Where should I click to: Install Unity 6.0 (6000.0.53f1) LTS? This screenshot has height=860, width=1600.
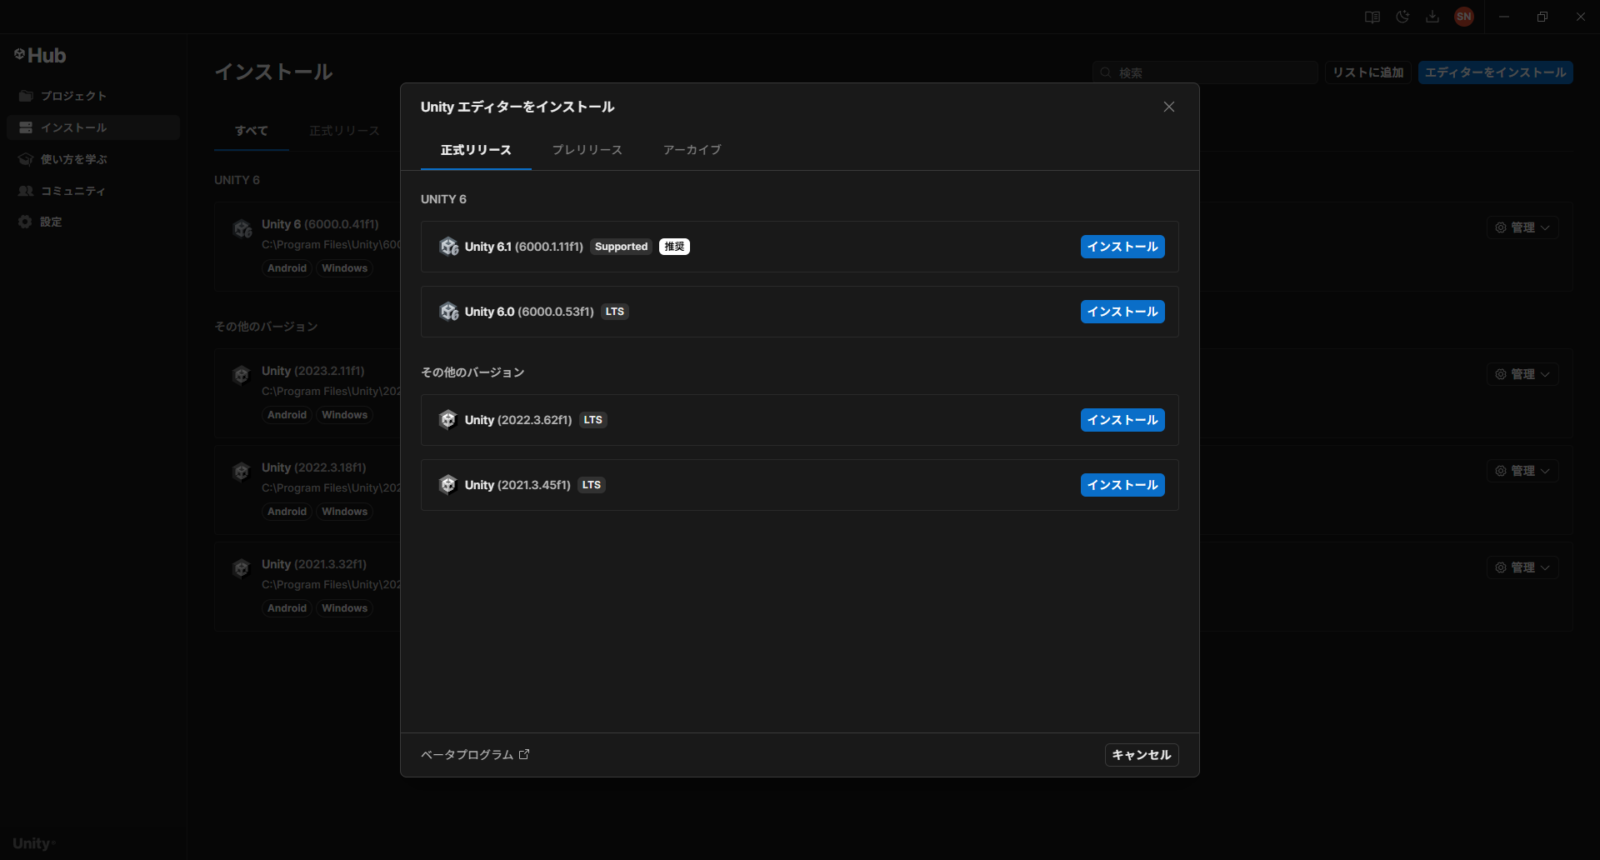pos(1122,312)
